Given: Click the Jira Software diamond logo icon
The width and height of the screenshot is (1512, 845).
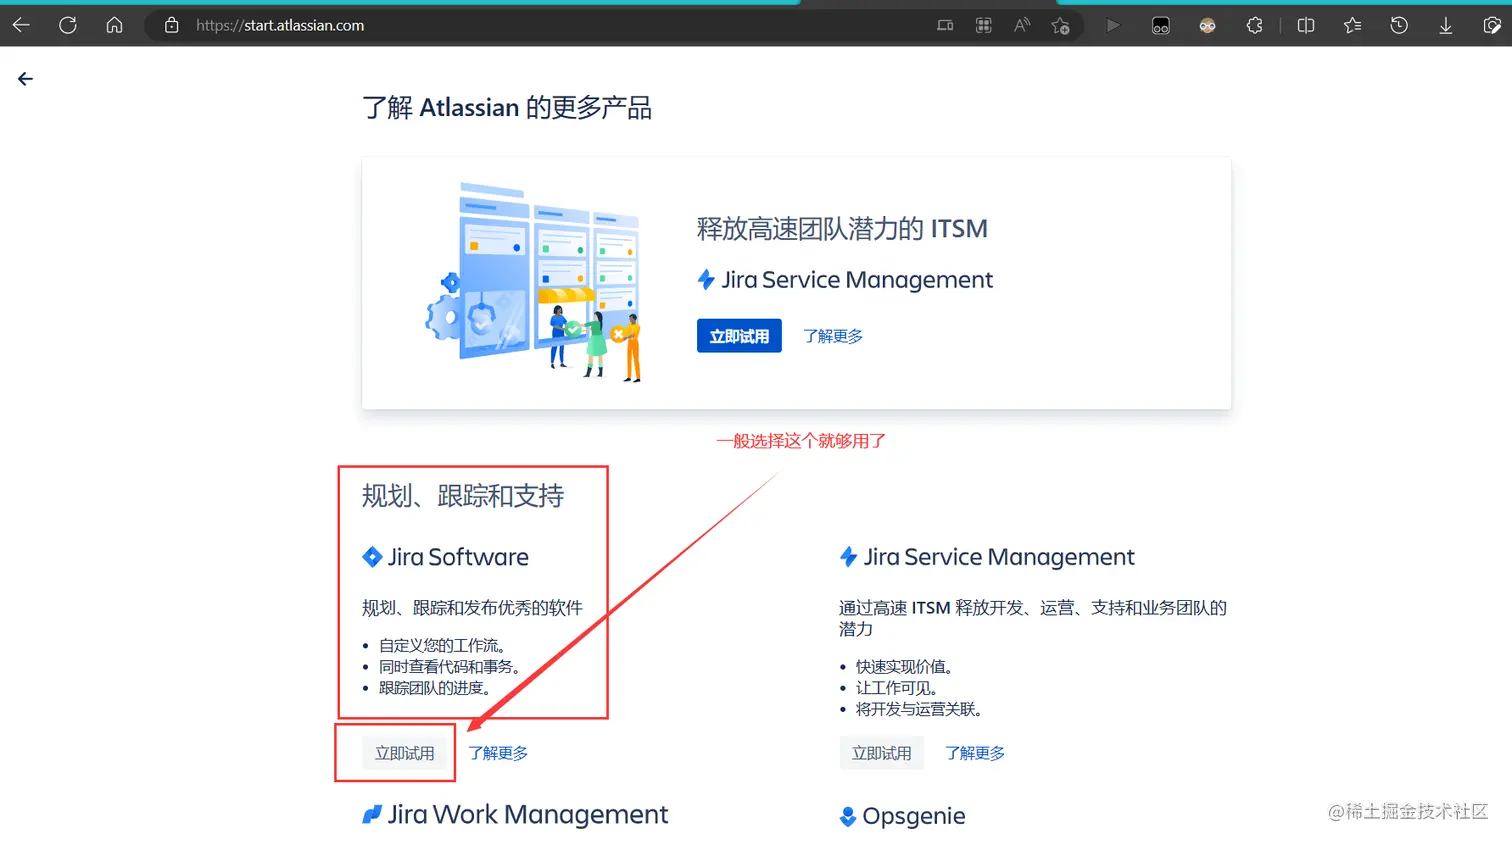Looking at the screenshot, I should tap(372, 557).
